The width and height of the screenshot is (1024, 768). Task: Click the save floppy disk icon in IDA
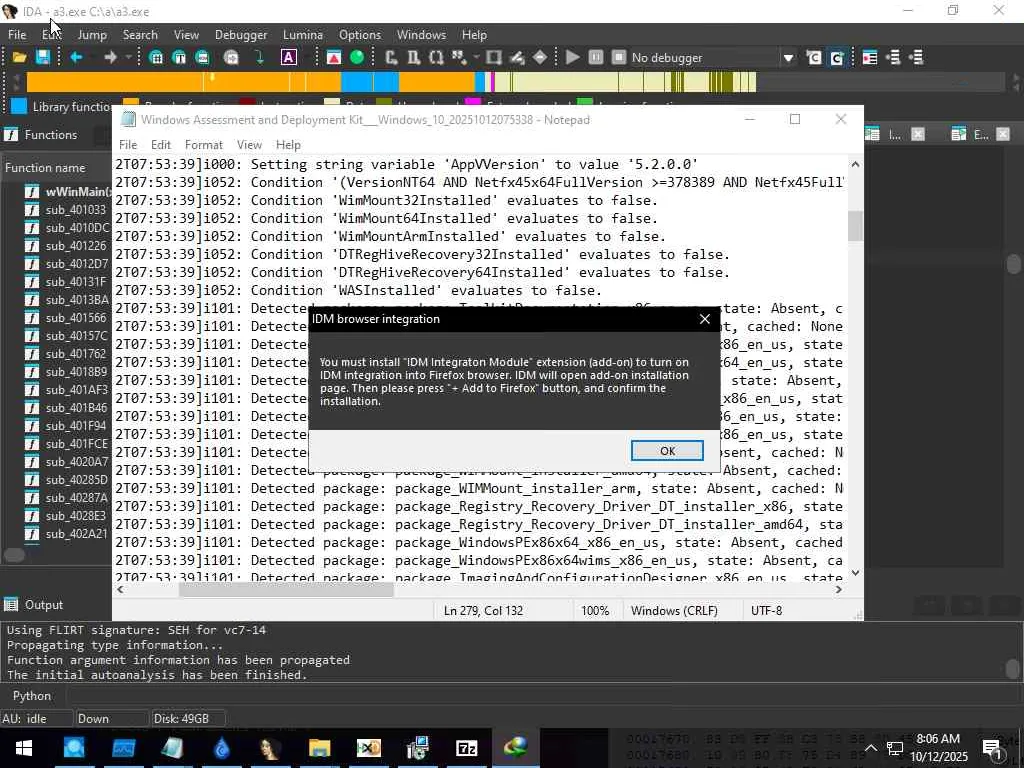point(43,57)
